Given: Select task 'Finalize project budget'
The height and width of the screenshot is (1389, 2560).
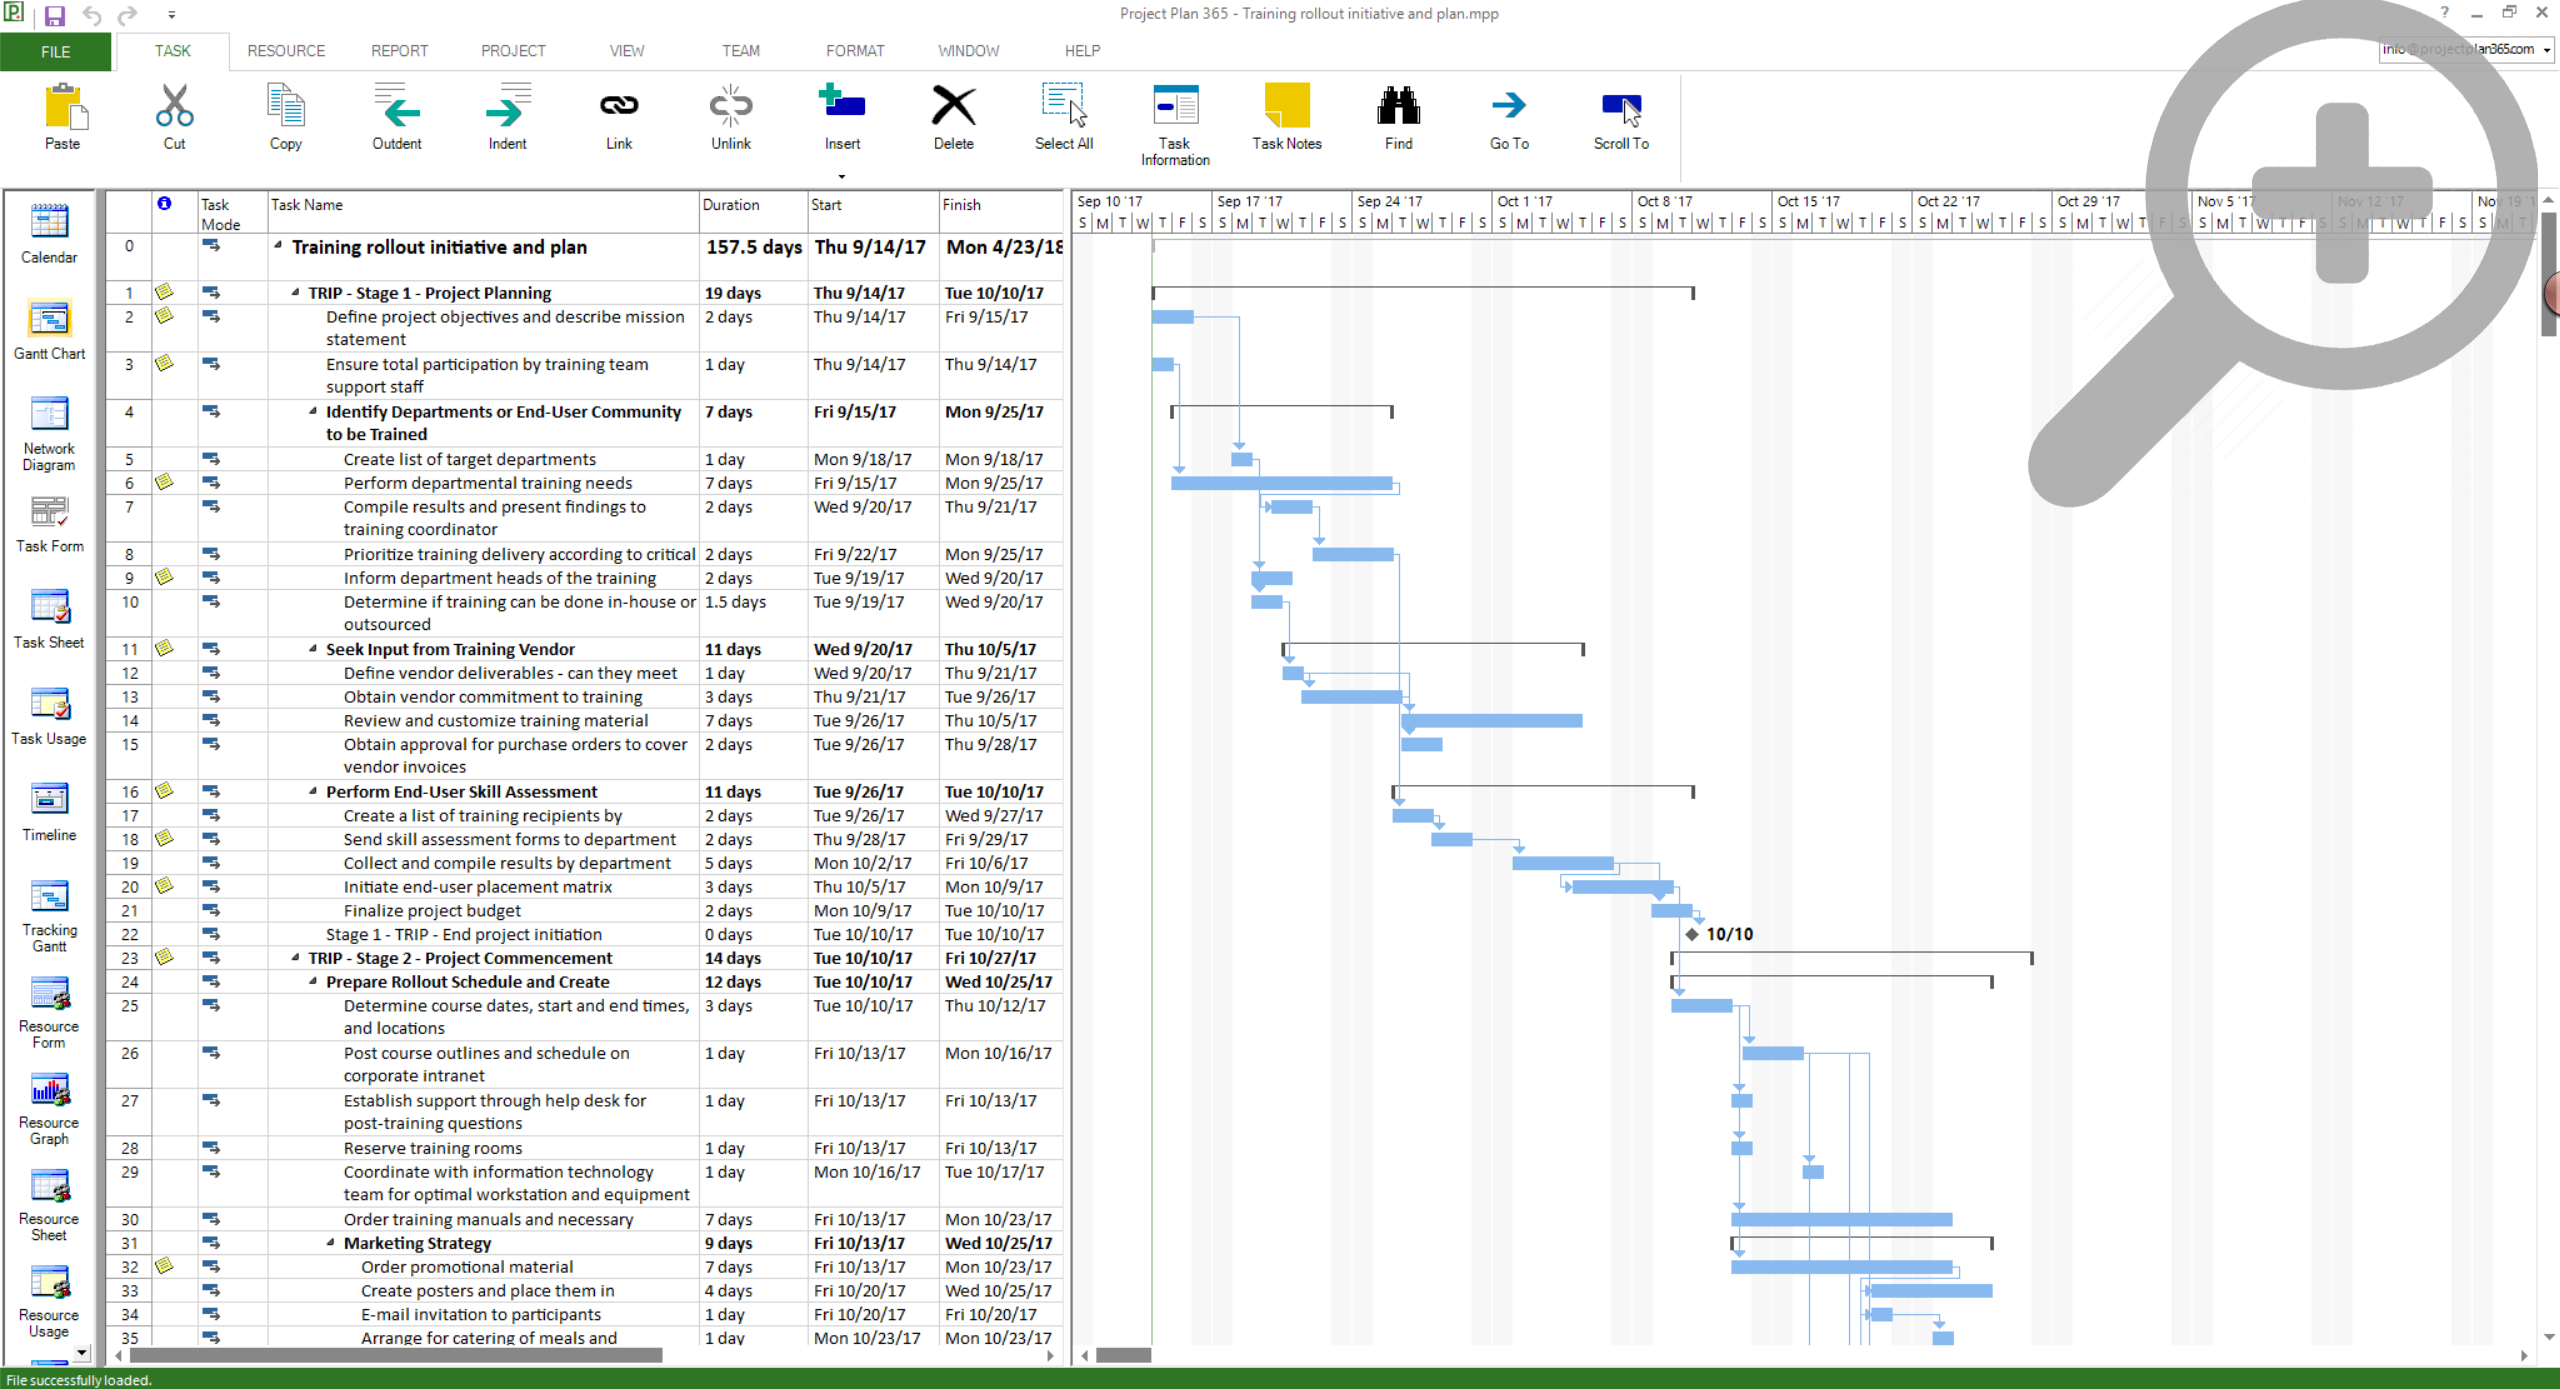Looking at the screenshot, I should pos(432,910).
